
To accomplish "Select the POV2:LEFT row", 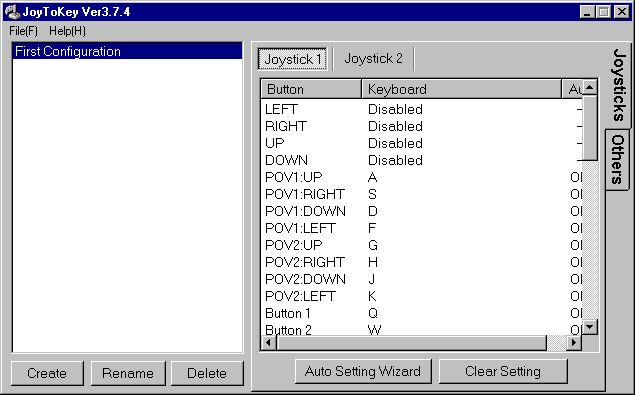I will (422, 297).
